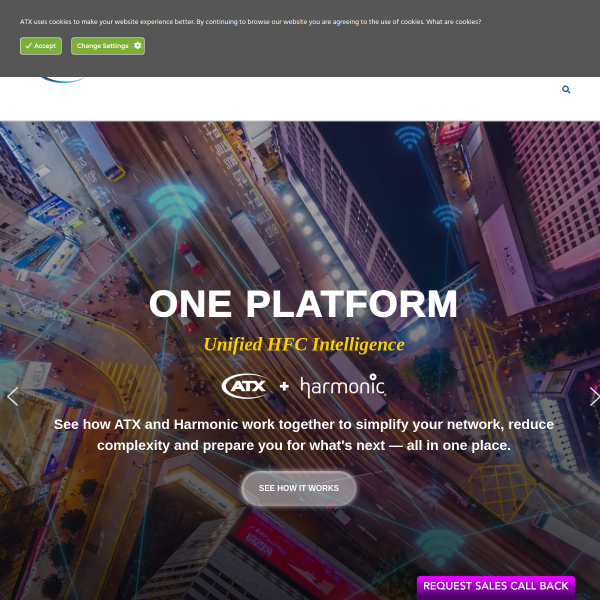Click the ATX oval logo in hero
This screenshot has height=600, width=600.
click(x=246, y=386)
